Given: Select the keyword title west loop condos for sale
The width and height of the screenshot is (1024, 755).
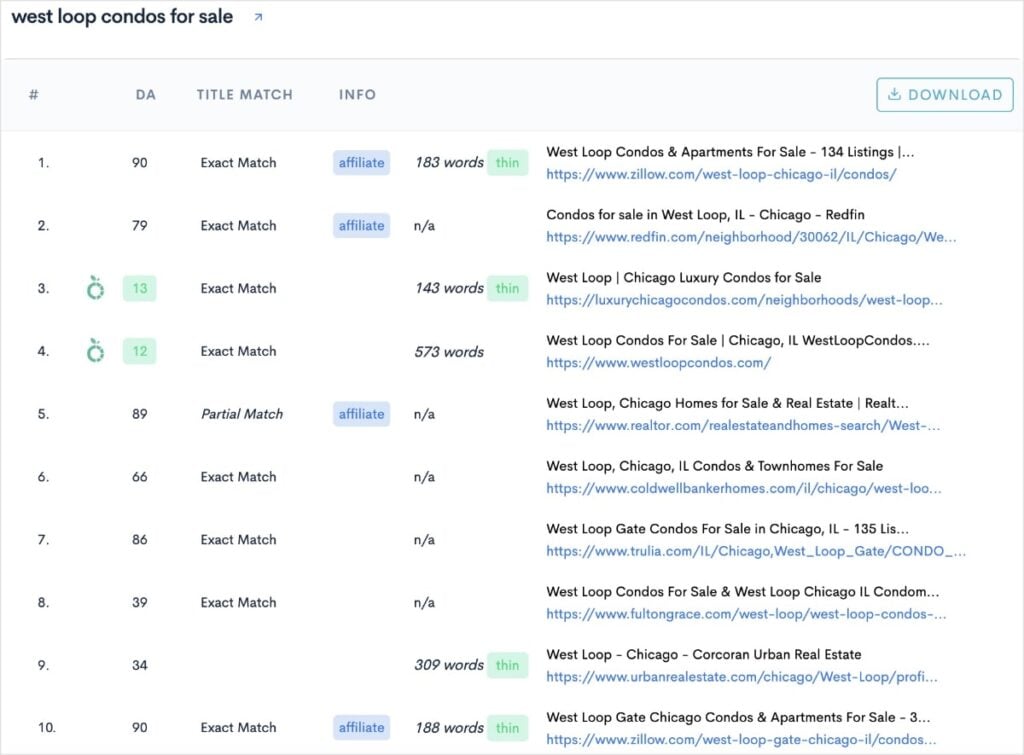Looking at the screenshot, I should 120,16.
